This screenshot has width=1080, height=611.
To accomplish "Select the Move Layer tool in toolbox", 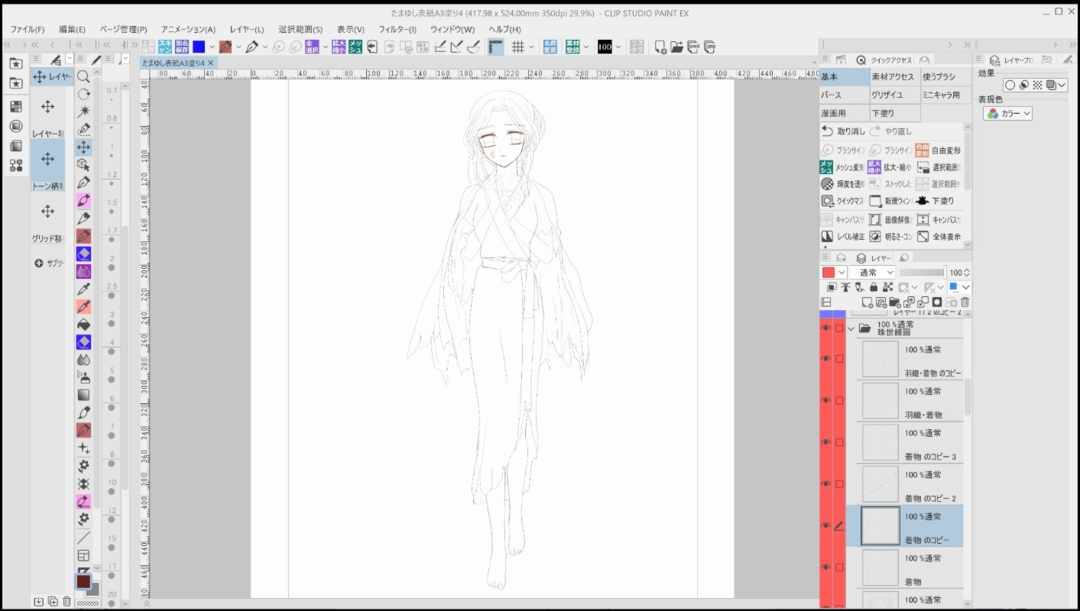I will point(84,147).
